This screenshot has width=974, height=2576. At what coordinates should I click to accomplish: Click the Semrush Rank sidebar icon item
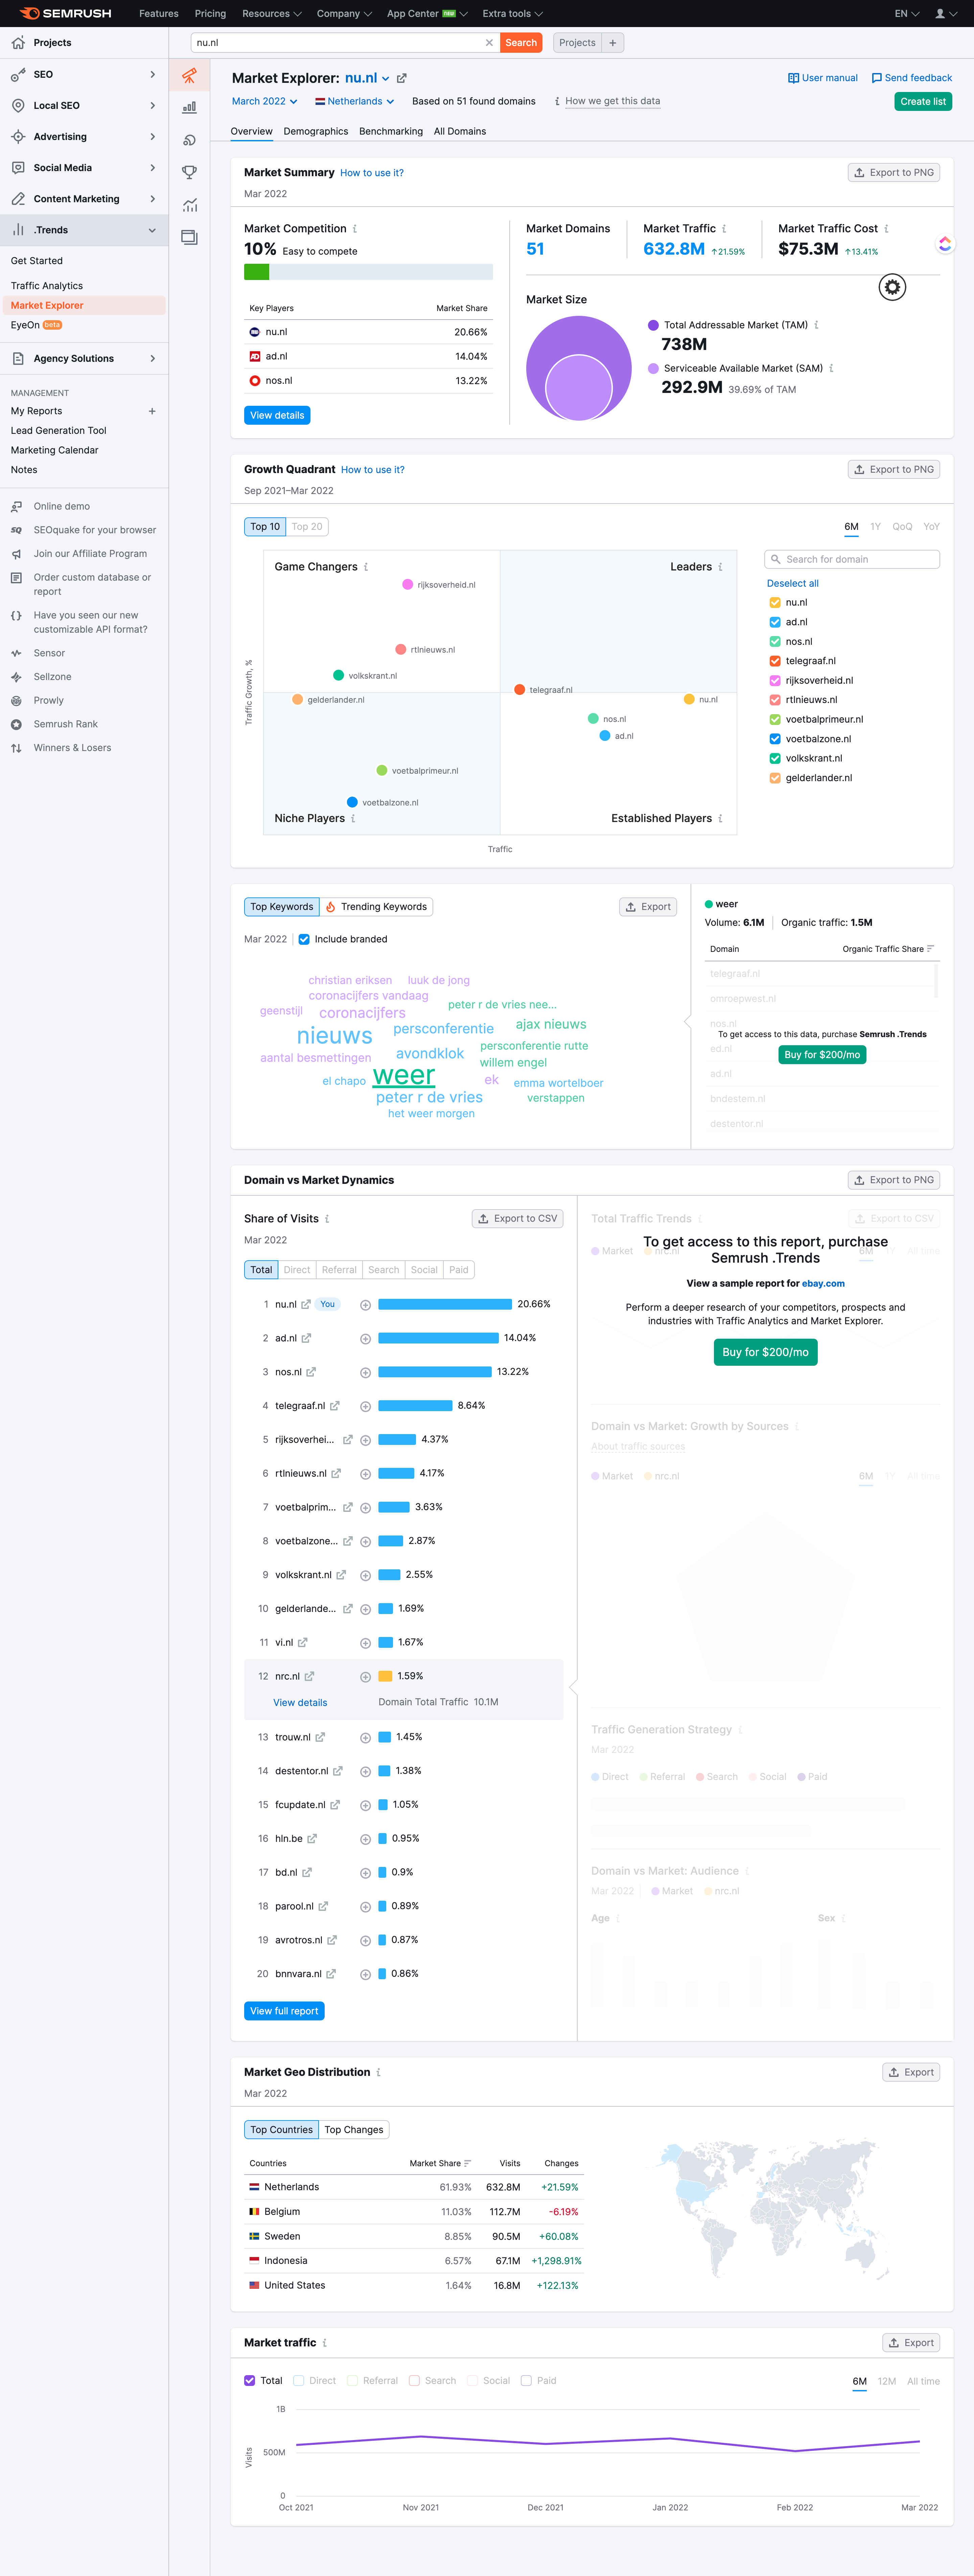[16, 724]
